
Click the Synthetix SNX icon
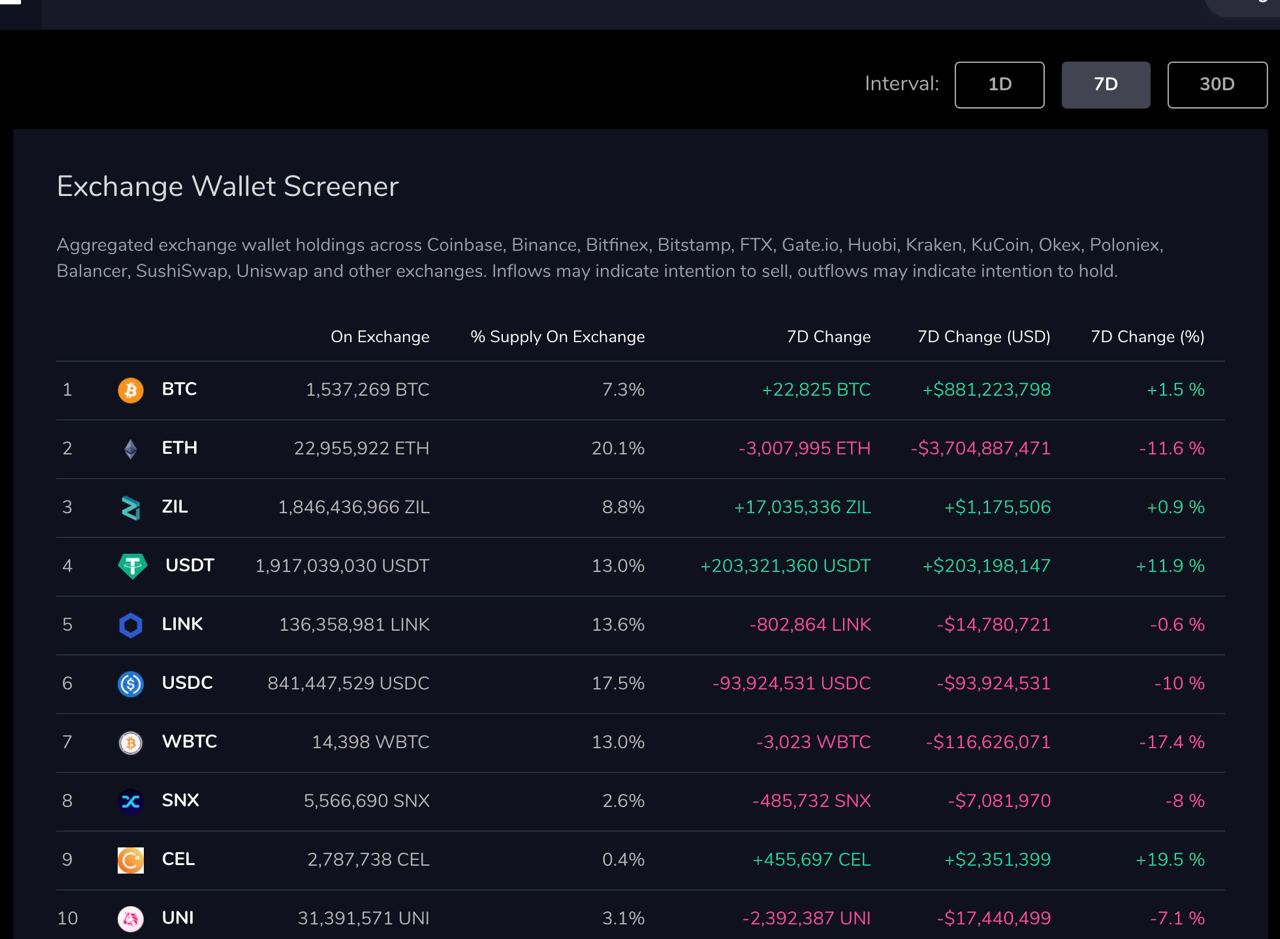[131, 801]
